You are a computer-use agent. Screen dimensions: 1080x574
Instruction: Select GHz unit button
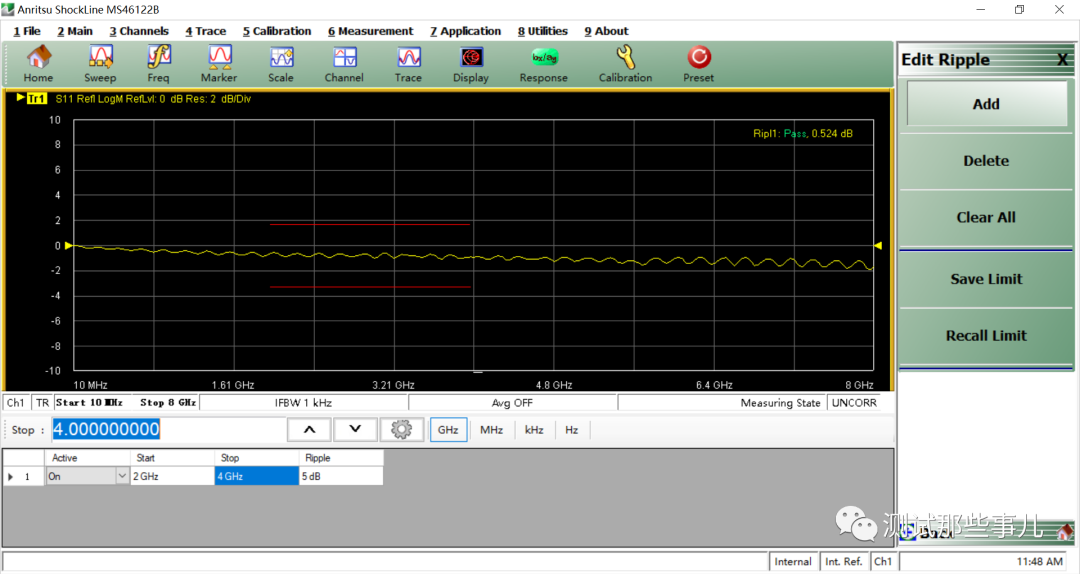tap(448, 429)
